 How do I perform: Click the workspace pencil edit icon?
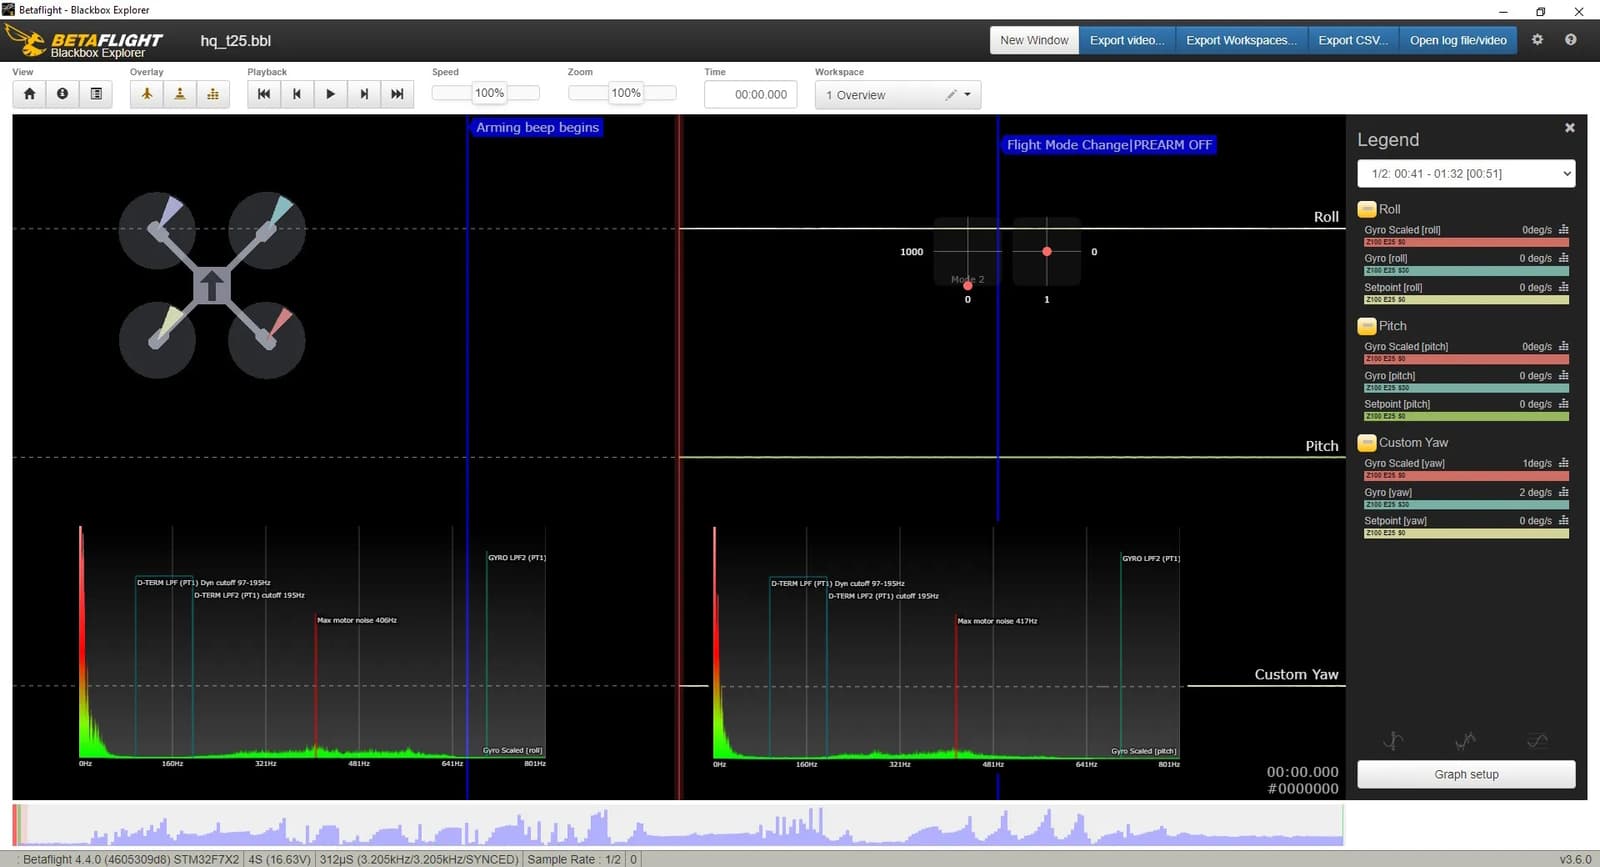point(951,95)
